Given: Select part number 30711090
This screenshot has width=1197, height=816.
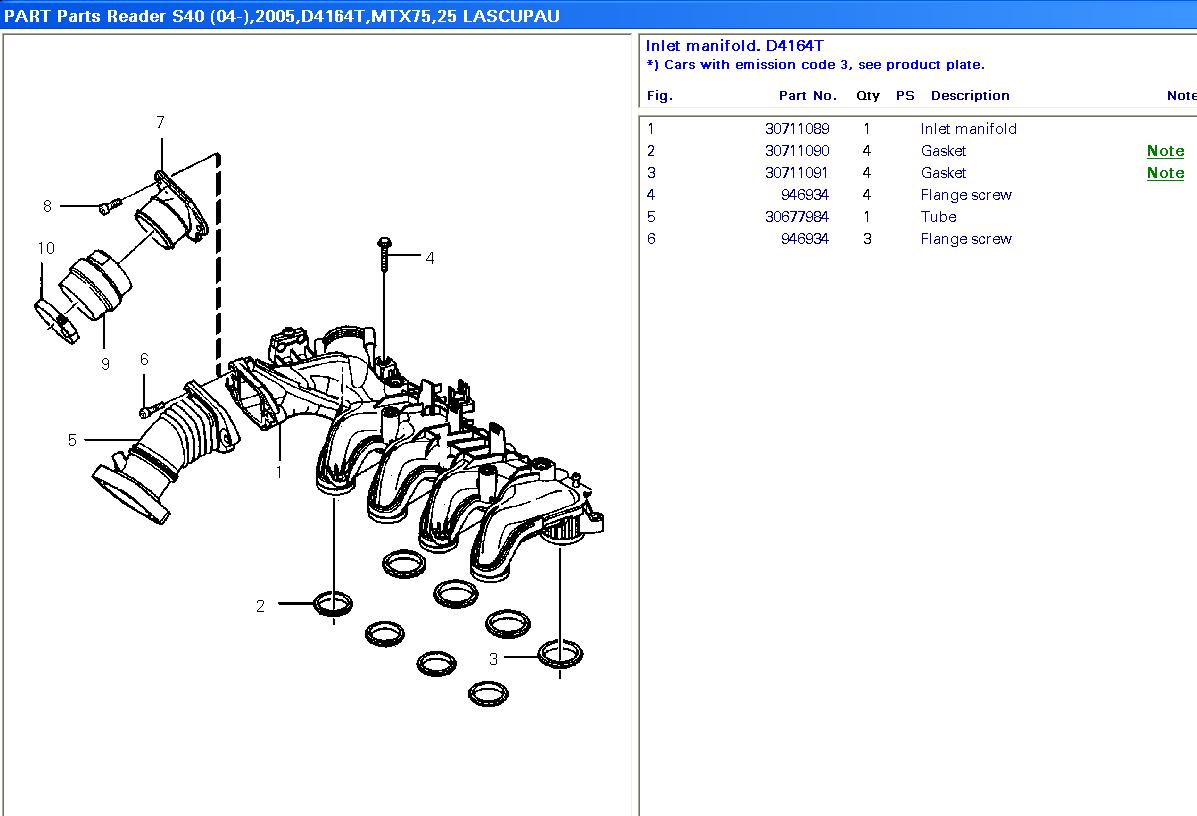Looking at the screenshot, I should 797,151.
